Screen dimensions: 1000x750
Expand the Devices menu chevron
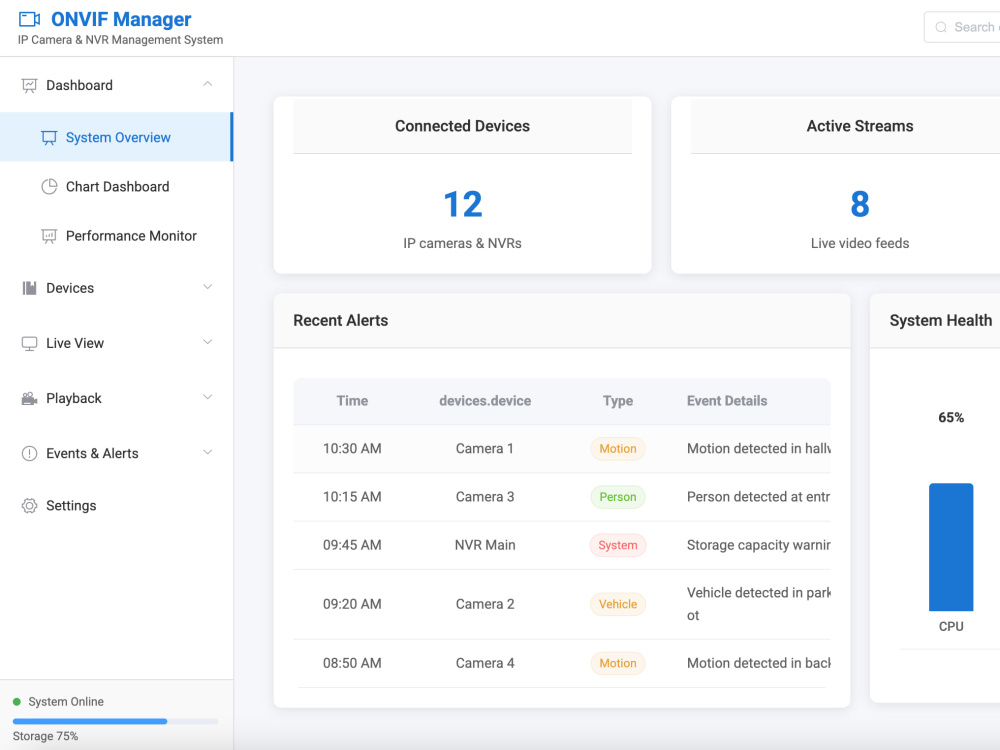(x=207, y=287)
